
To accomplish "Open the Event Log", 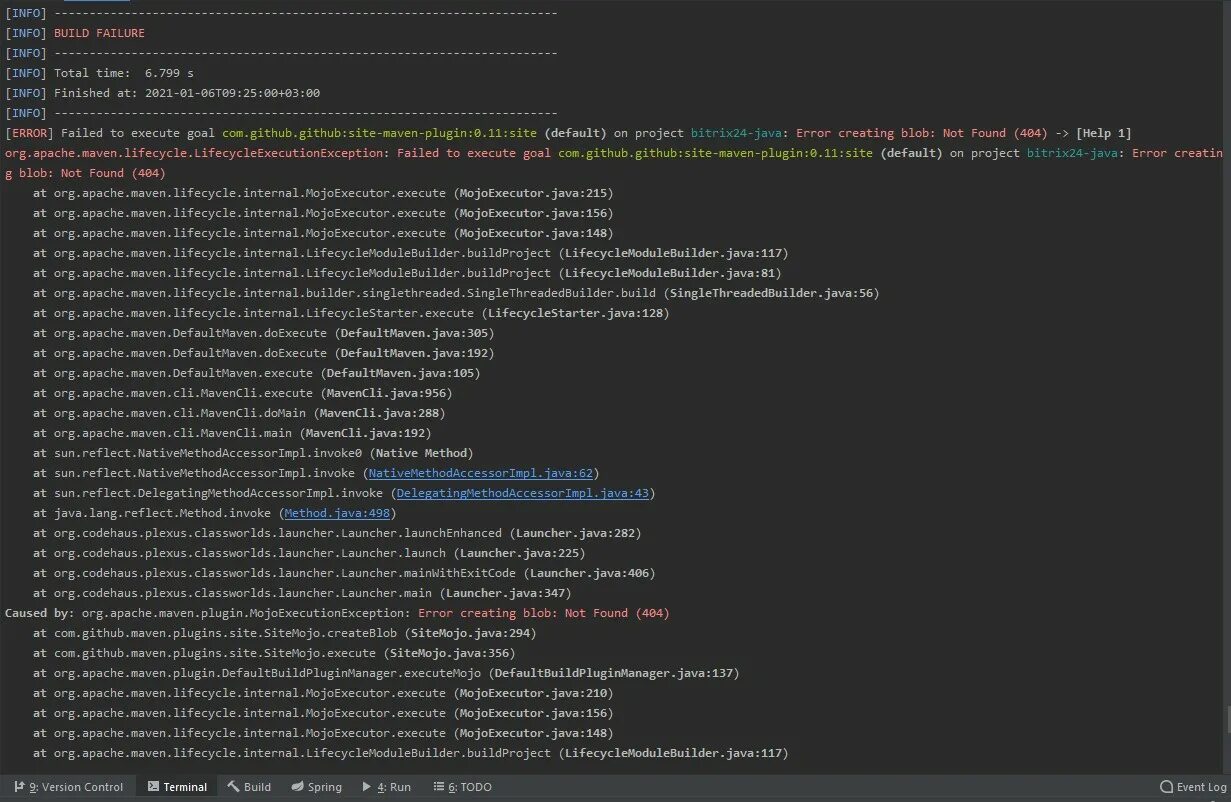I will point(1193,787).
